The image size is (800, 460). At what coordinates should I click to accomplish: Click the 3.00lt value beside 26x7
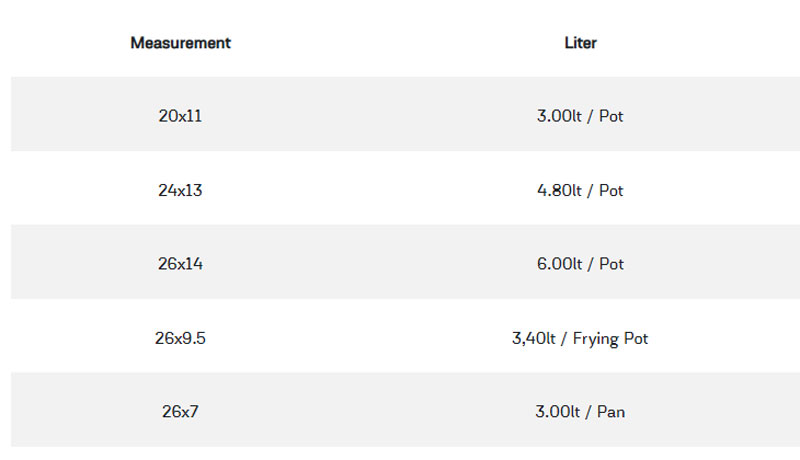558,412
